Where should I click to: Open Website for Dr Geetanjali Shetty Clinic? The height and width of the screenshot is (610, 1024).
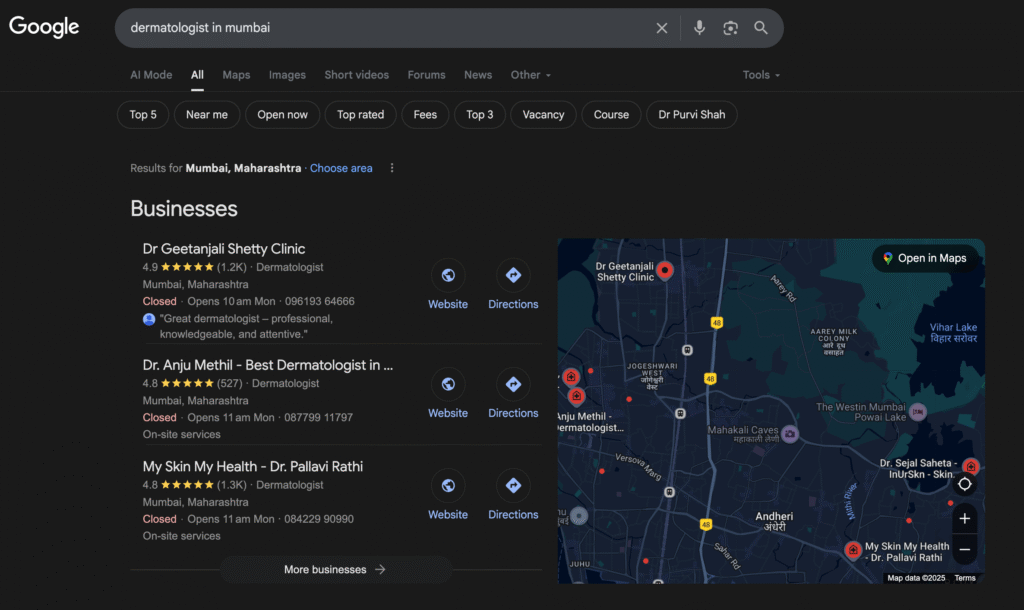(x=448, y=285)
